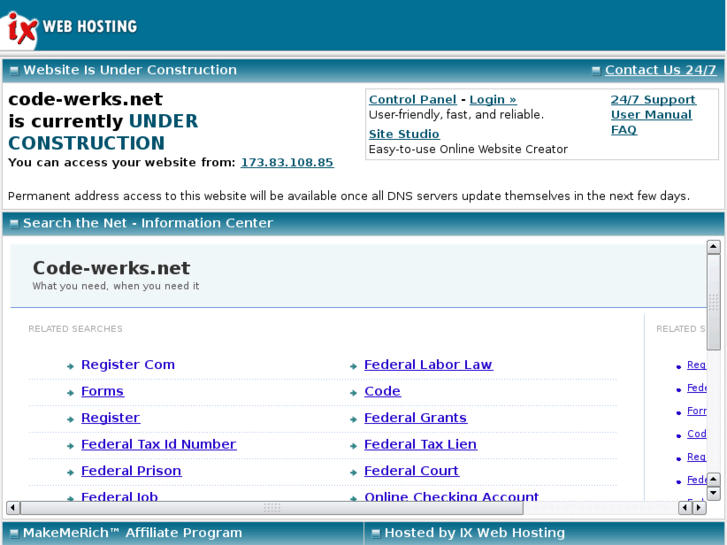The width and height of the screenshot is (727, 545).
Task: Open the Register related search link
Action: (110, 418)
